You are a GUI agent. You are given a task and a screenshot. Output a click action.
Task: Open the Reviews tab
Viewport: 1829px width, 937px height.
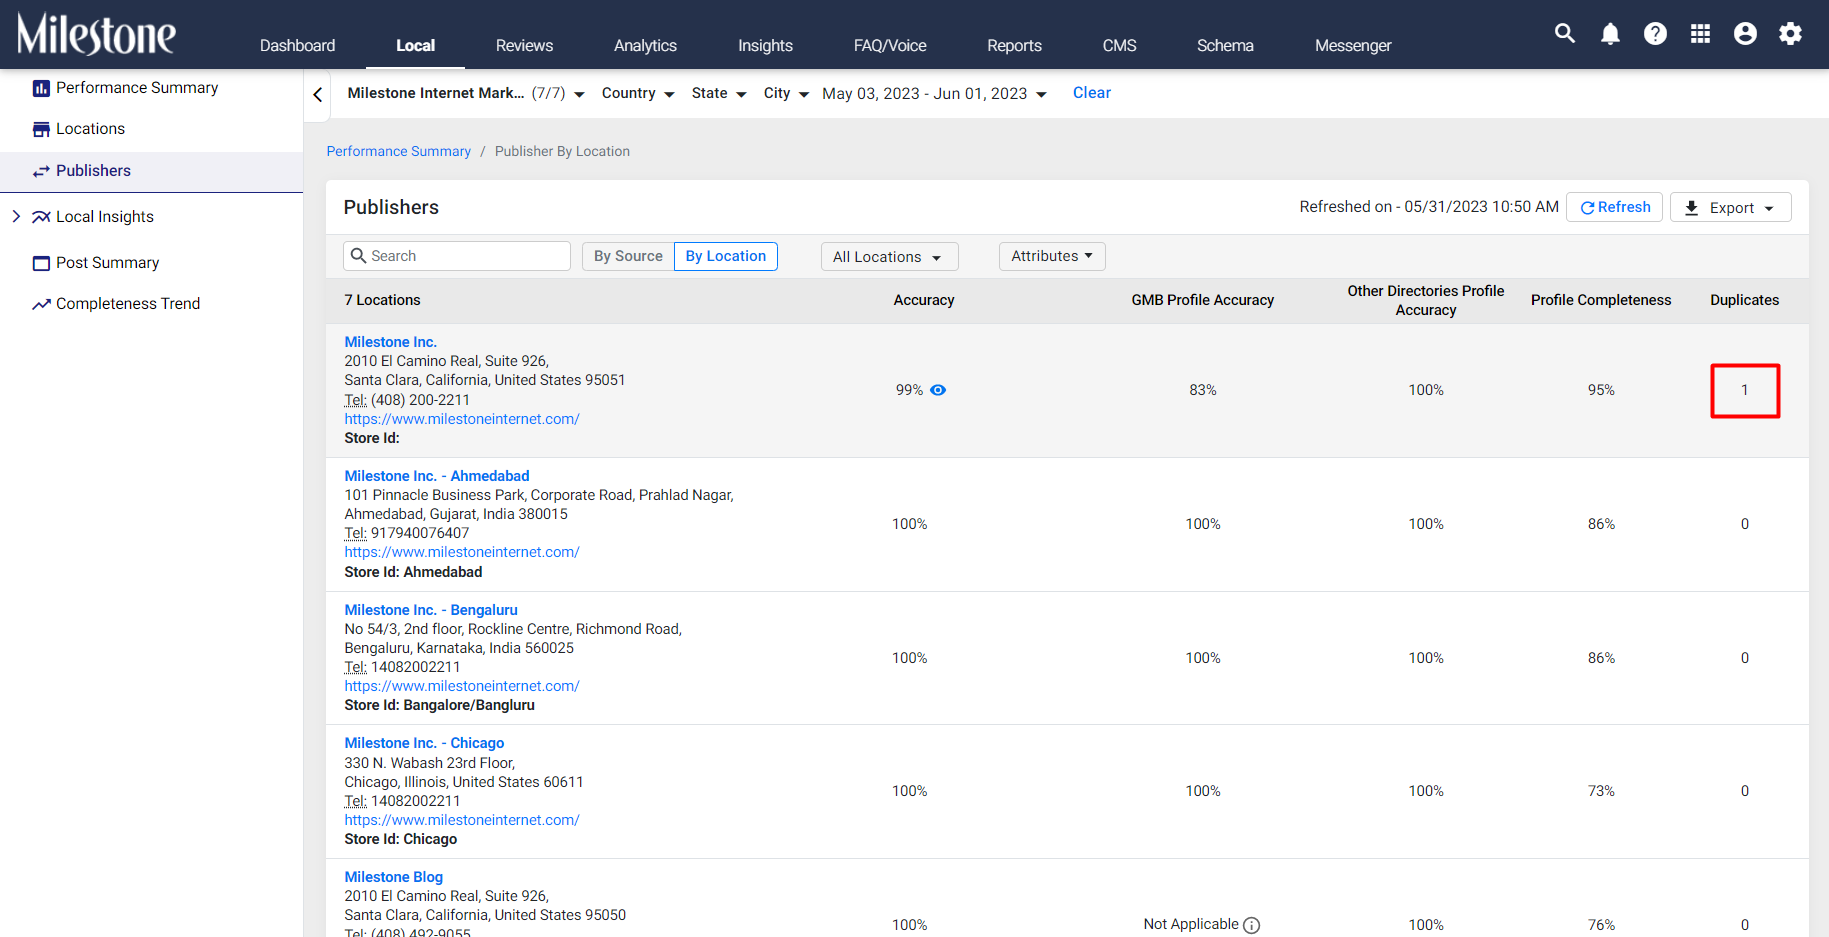pos(524,46)
